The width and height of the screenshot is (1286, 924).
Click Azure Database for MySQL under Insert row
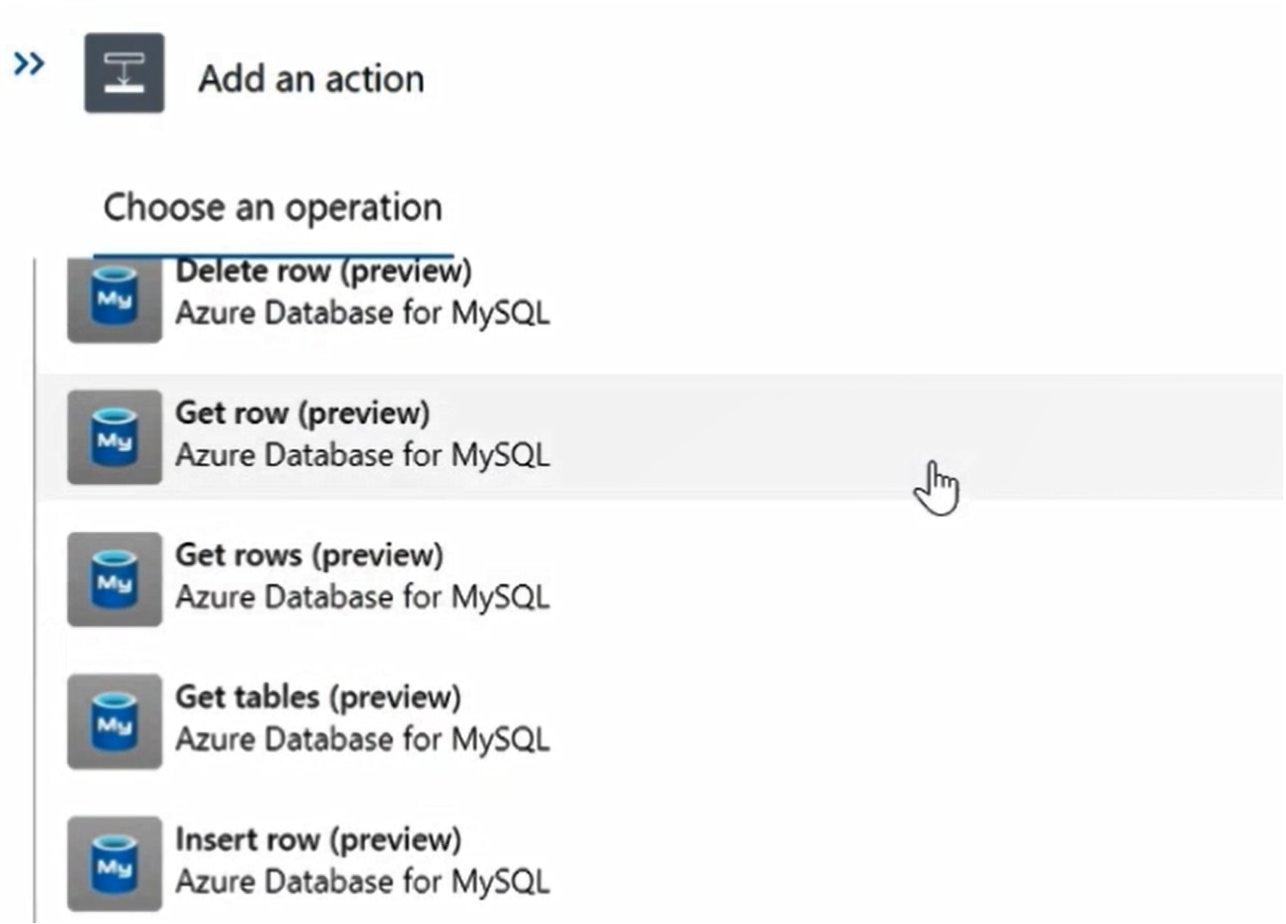(x=362, y=881)
